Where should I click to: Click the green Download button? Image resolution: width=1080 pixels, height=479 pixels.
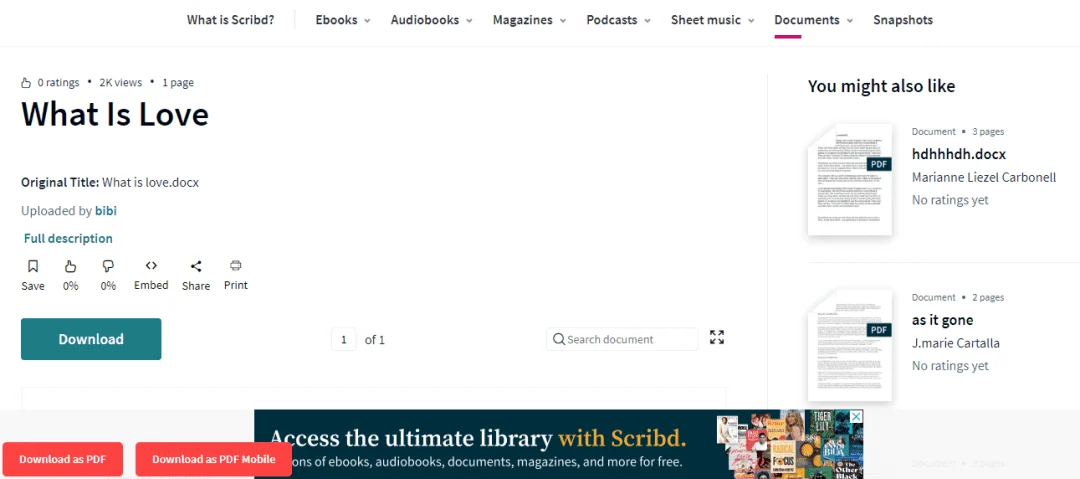(91, 339)
